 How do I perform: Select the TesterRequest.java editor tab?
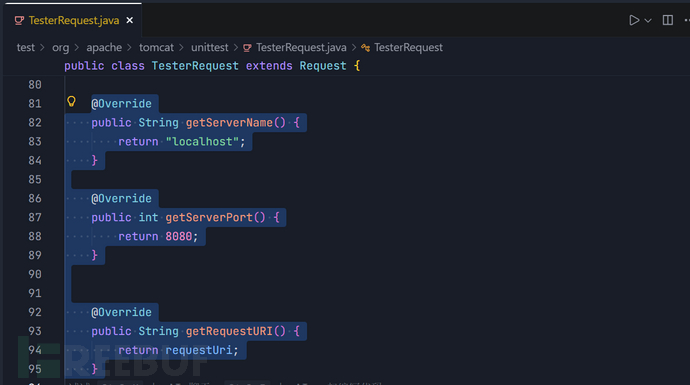[x=73, y=20]
